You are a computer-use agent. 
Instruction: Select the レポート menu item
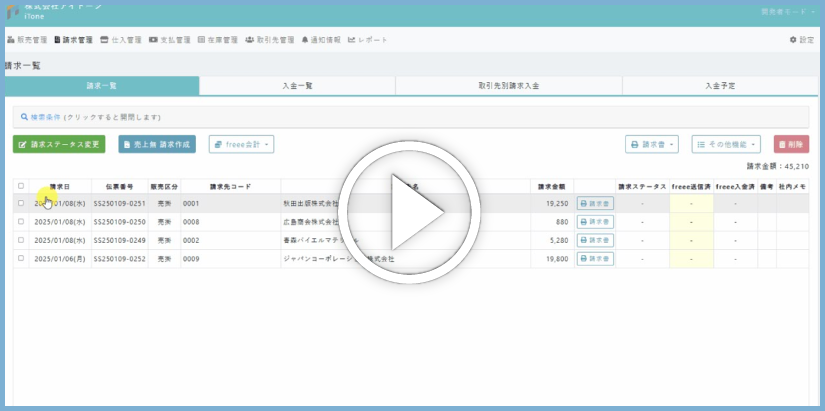click(368, 40)
